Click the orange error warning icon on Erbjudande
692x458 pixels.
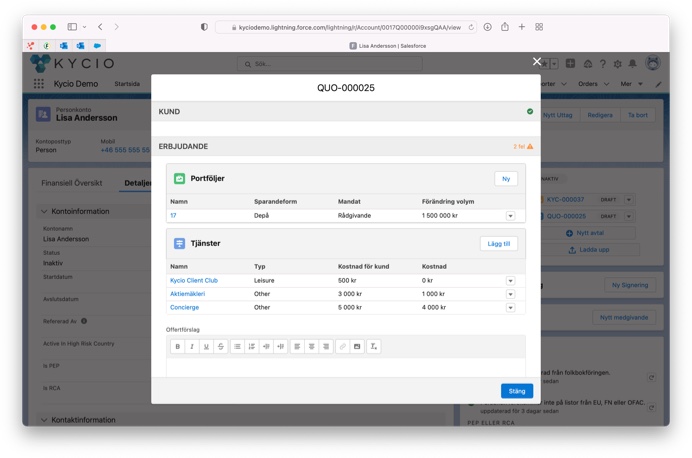coord(530,146)
